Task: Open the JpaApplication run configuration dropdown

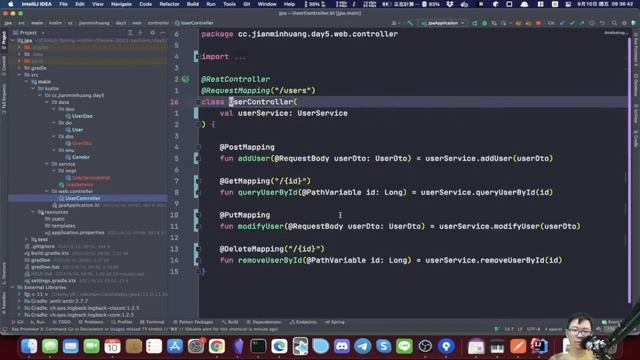Action: 443,23
